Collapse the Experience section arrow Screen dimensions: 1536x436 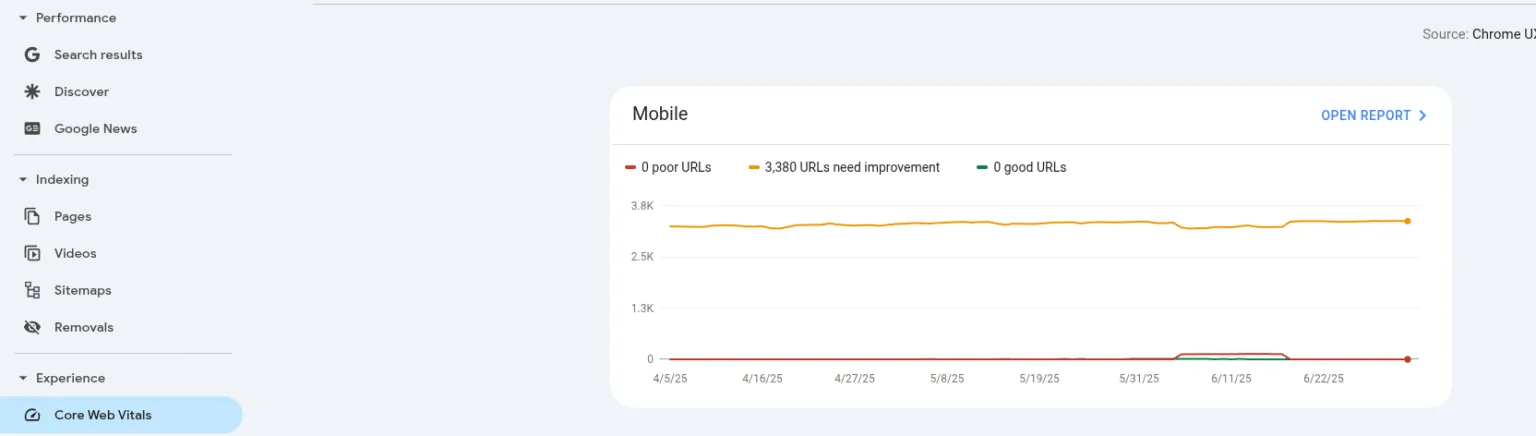[23, 379]
